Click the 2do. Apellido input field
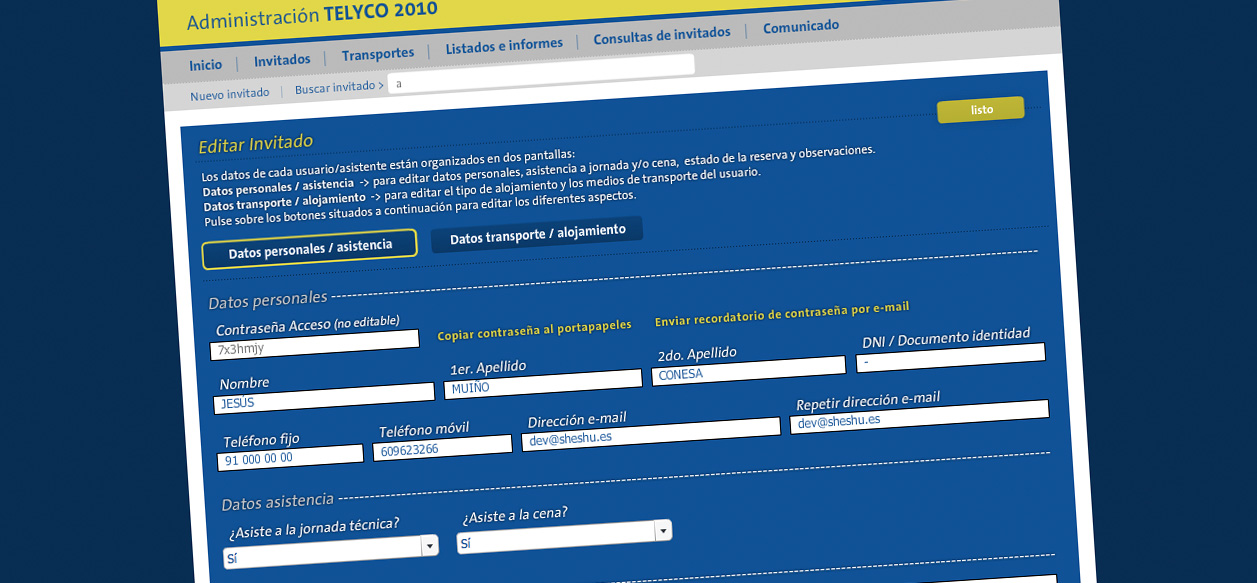This screenshot has height=583, width=1257. (749, 371)
